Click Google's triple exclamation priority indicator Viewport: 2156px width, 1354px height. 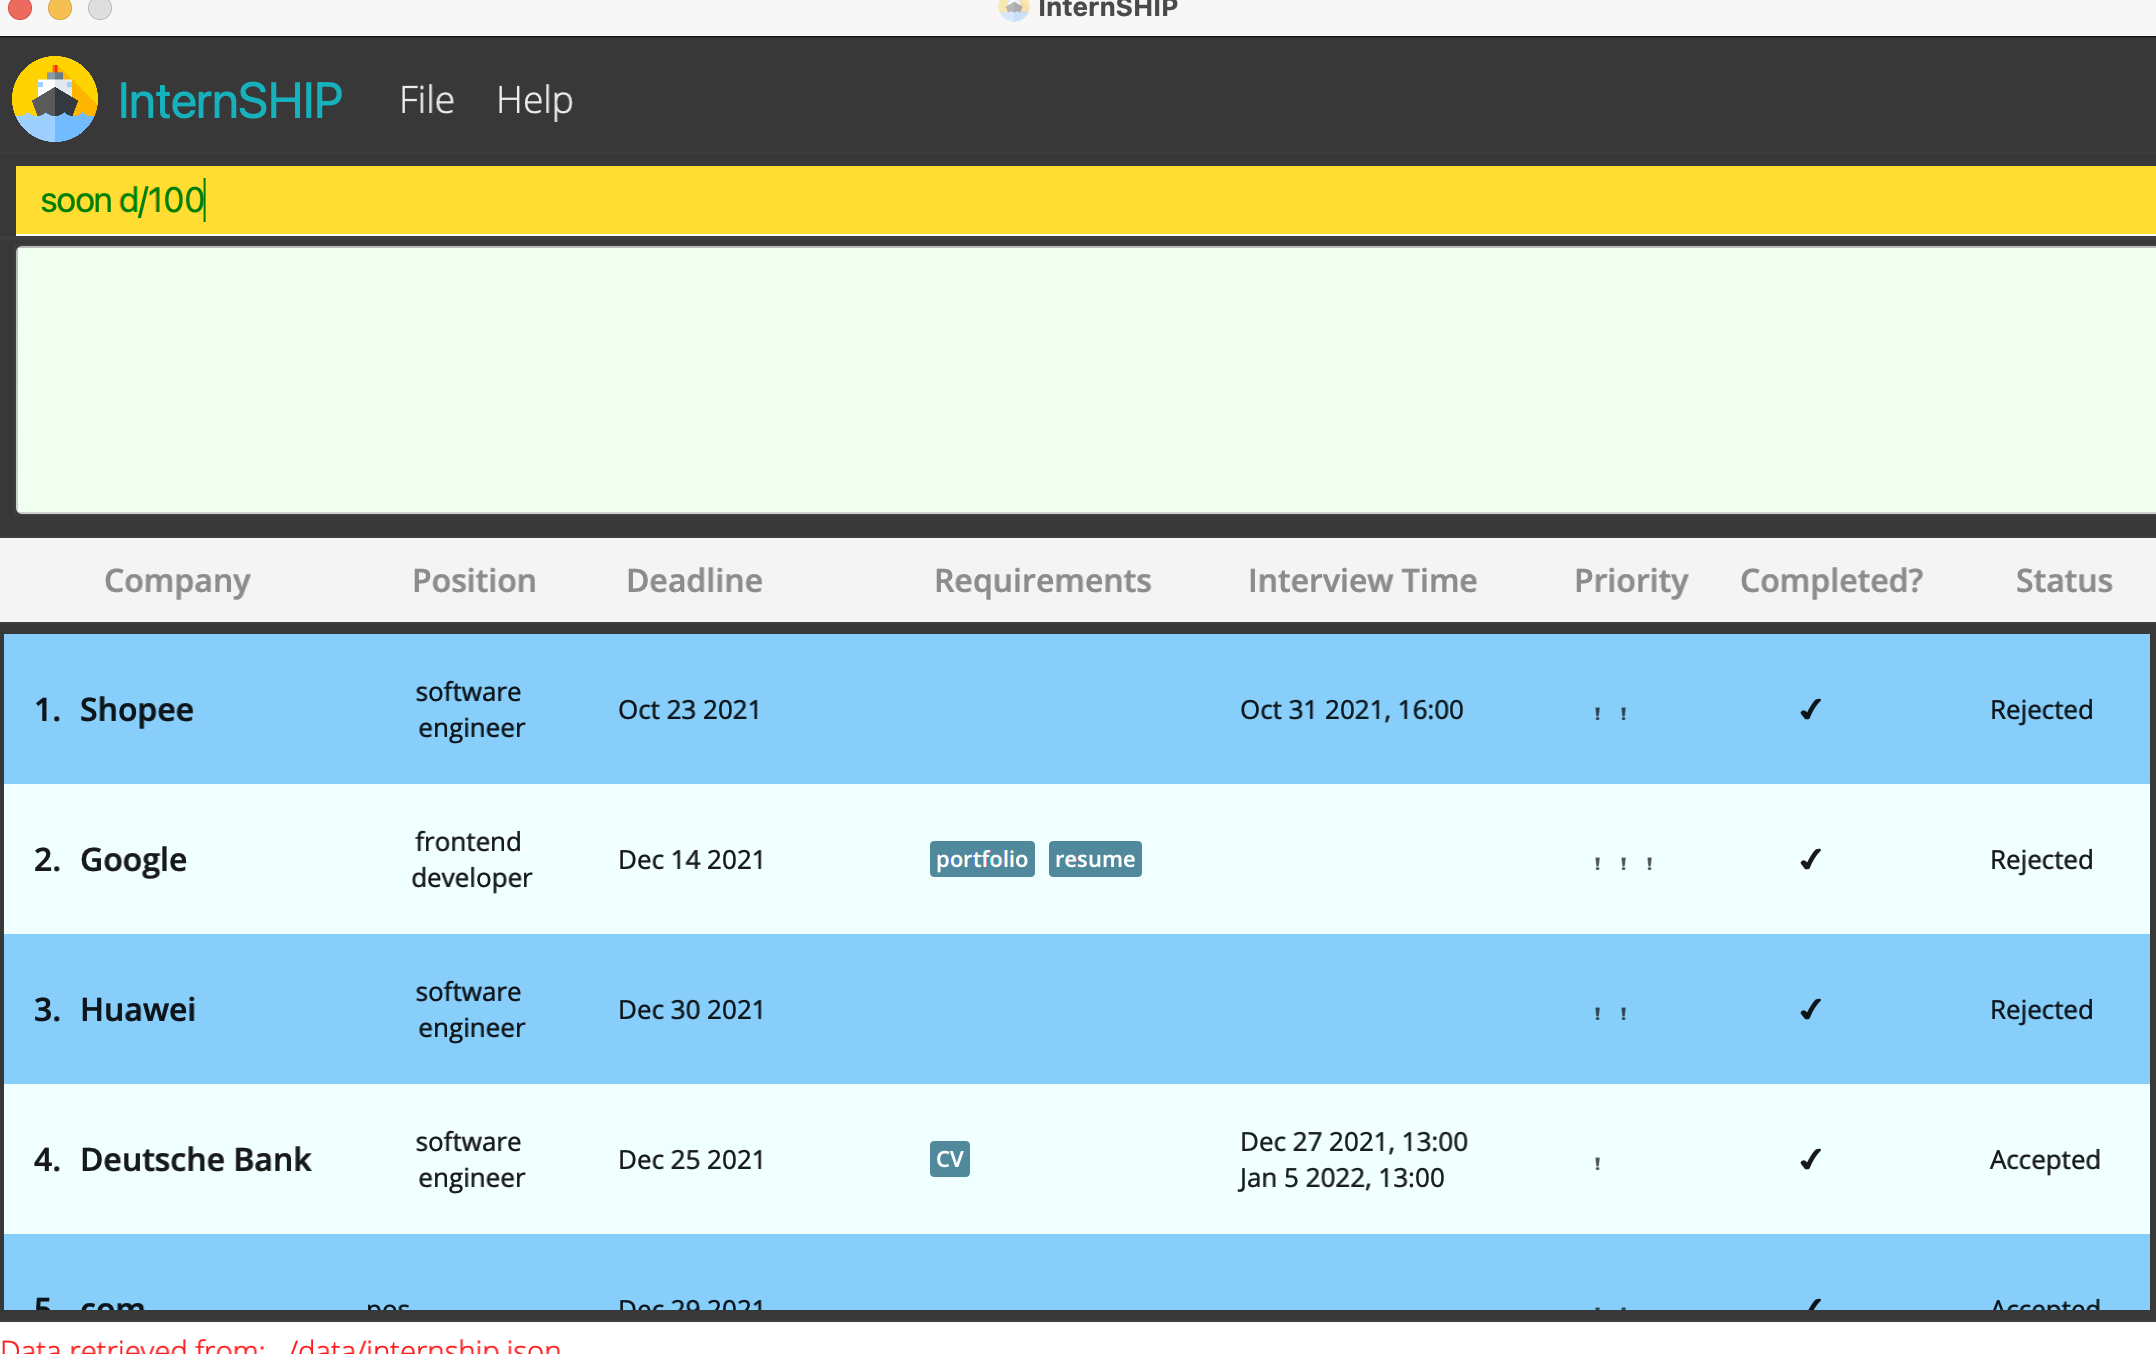[1622, 863]
